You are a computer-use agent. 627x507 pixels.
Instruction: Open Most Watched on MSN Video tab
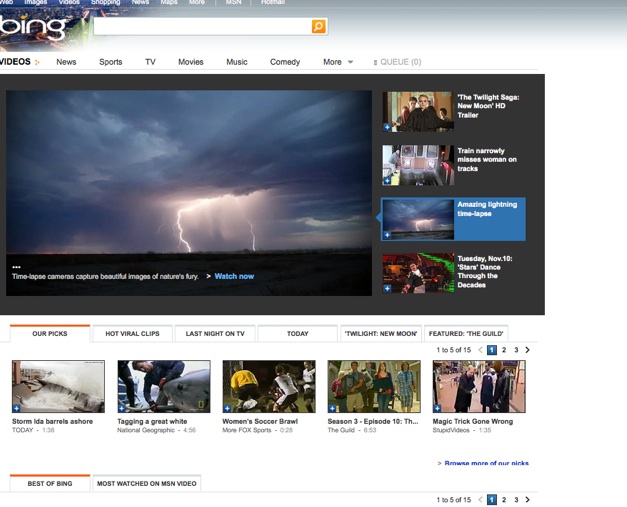(x=147, y=484)
